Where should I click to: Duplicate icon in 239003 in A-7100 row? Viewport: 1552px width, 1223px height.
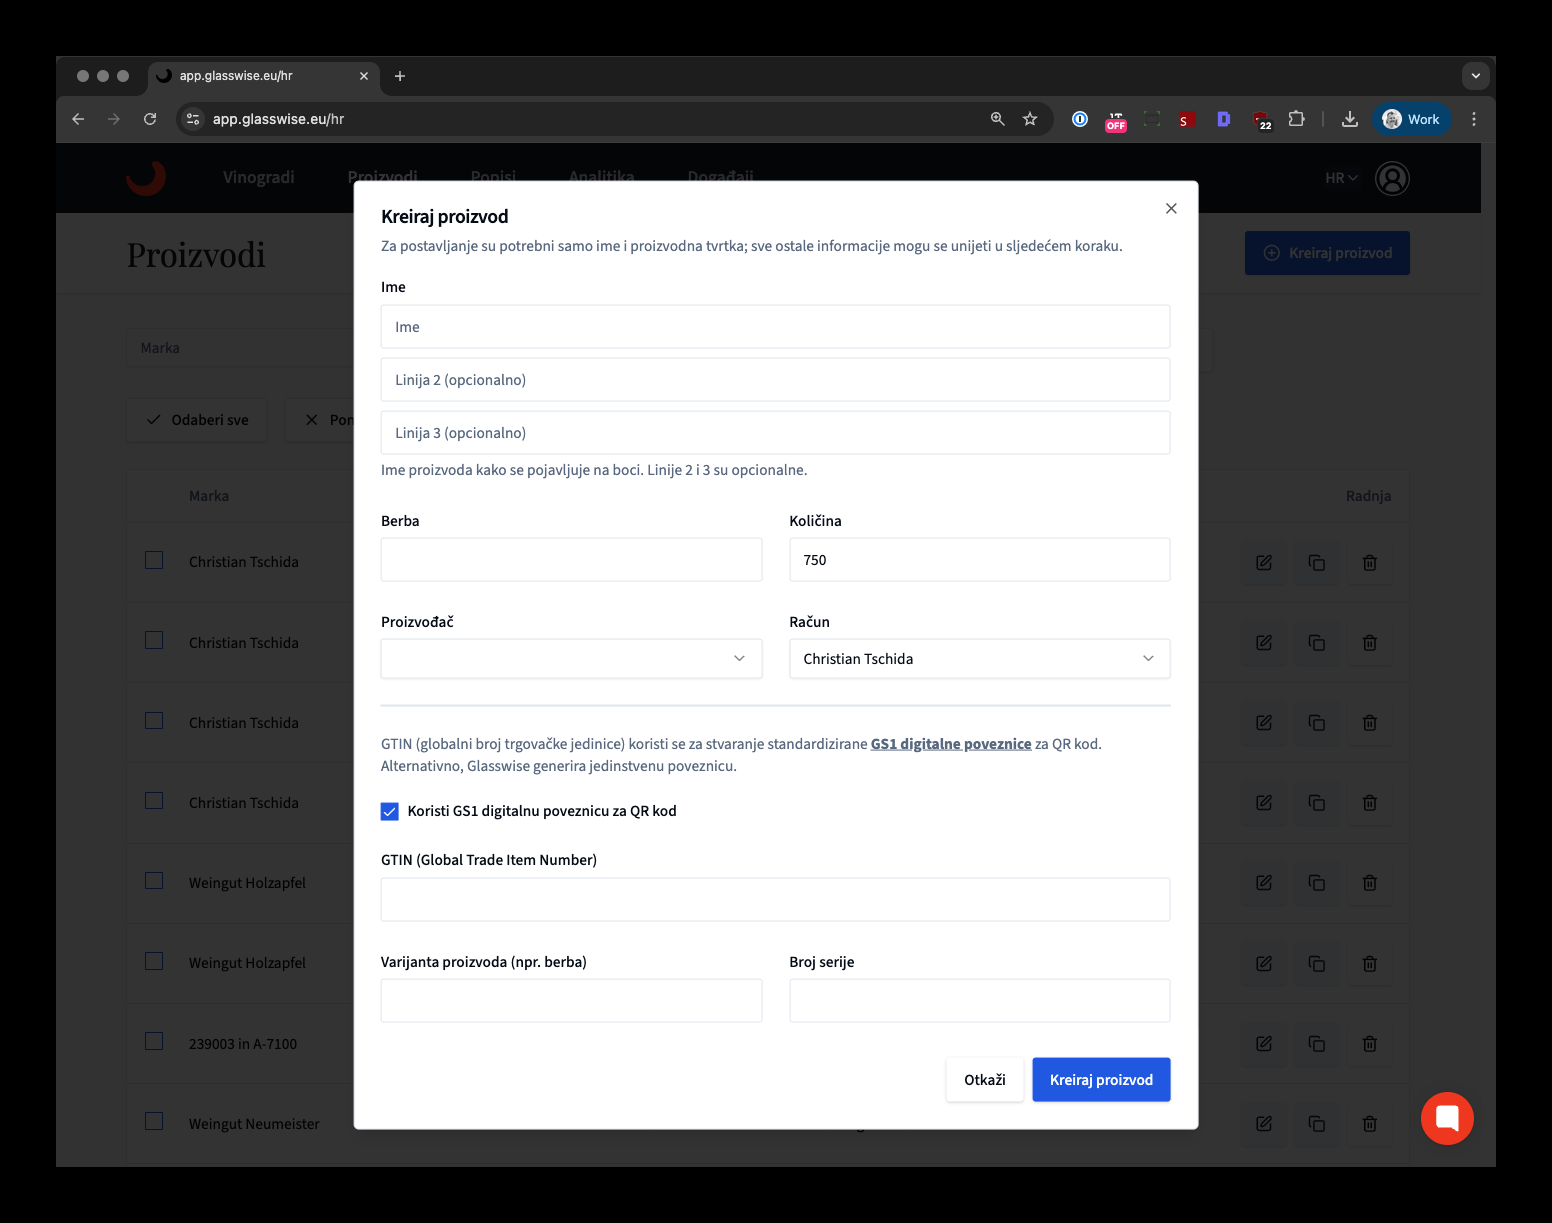pyautogui.click(x=1317, y=1043)
